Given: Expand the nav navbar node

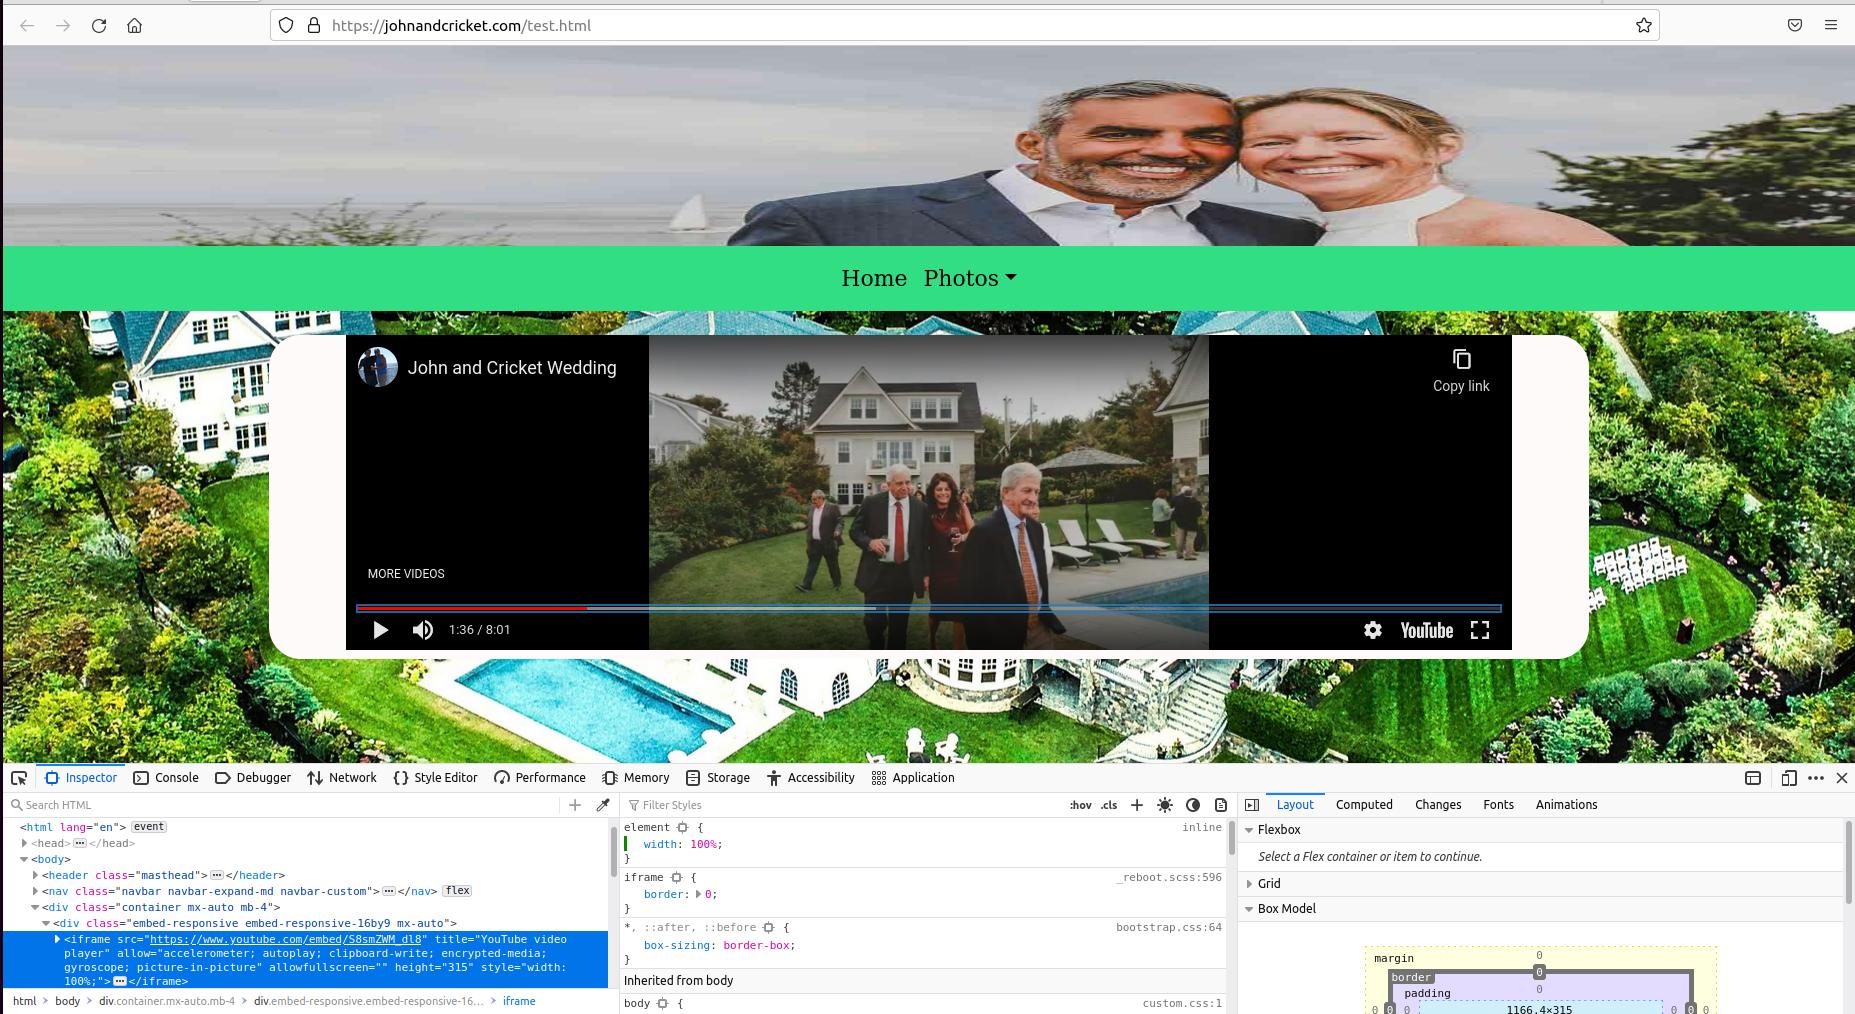Looking at the screenshot, I should [x=36, y=891].
